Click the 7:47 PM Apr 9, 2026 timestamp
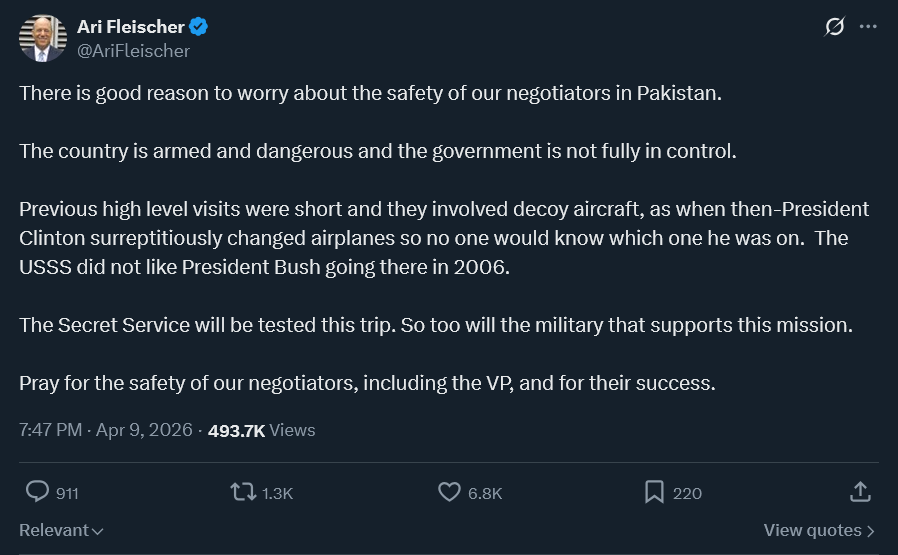This screenshot has height=555, width=898. point(106,430)
